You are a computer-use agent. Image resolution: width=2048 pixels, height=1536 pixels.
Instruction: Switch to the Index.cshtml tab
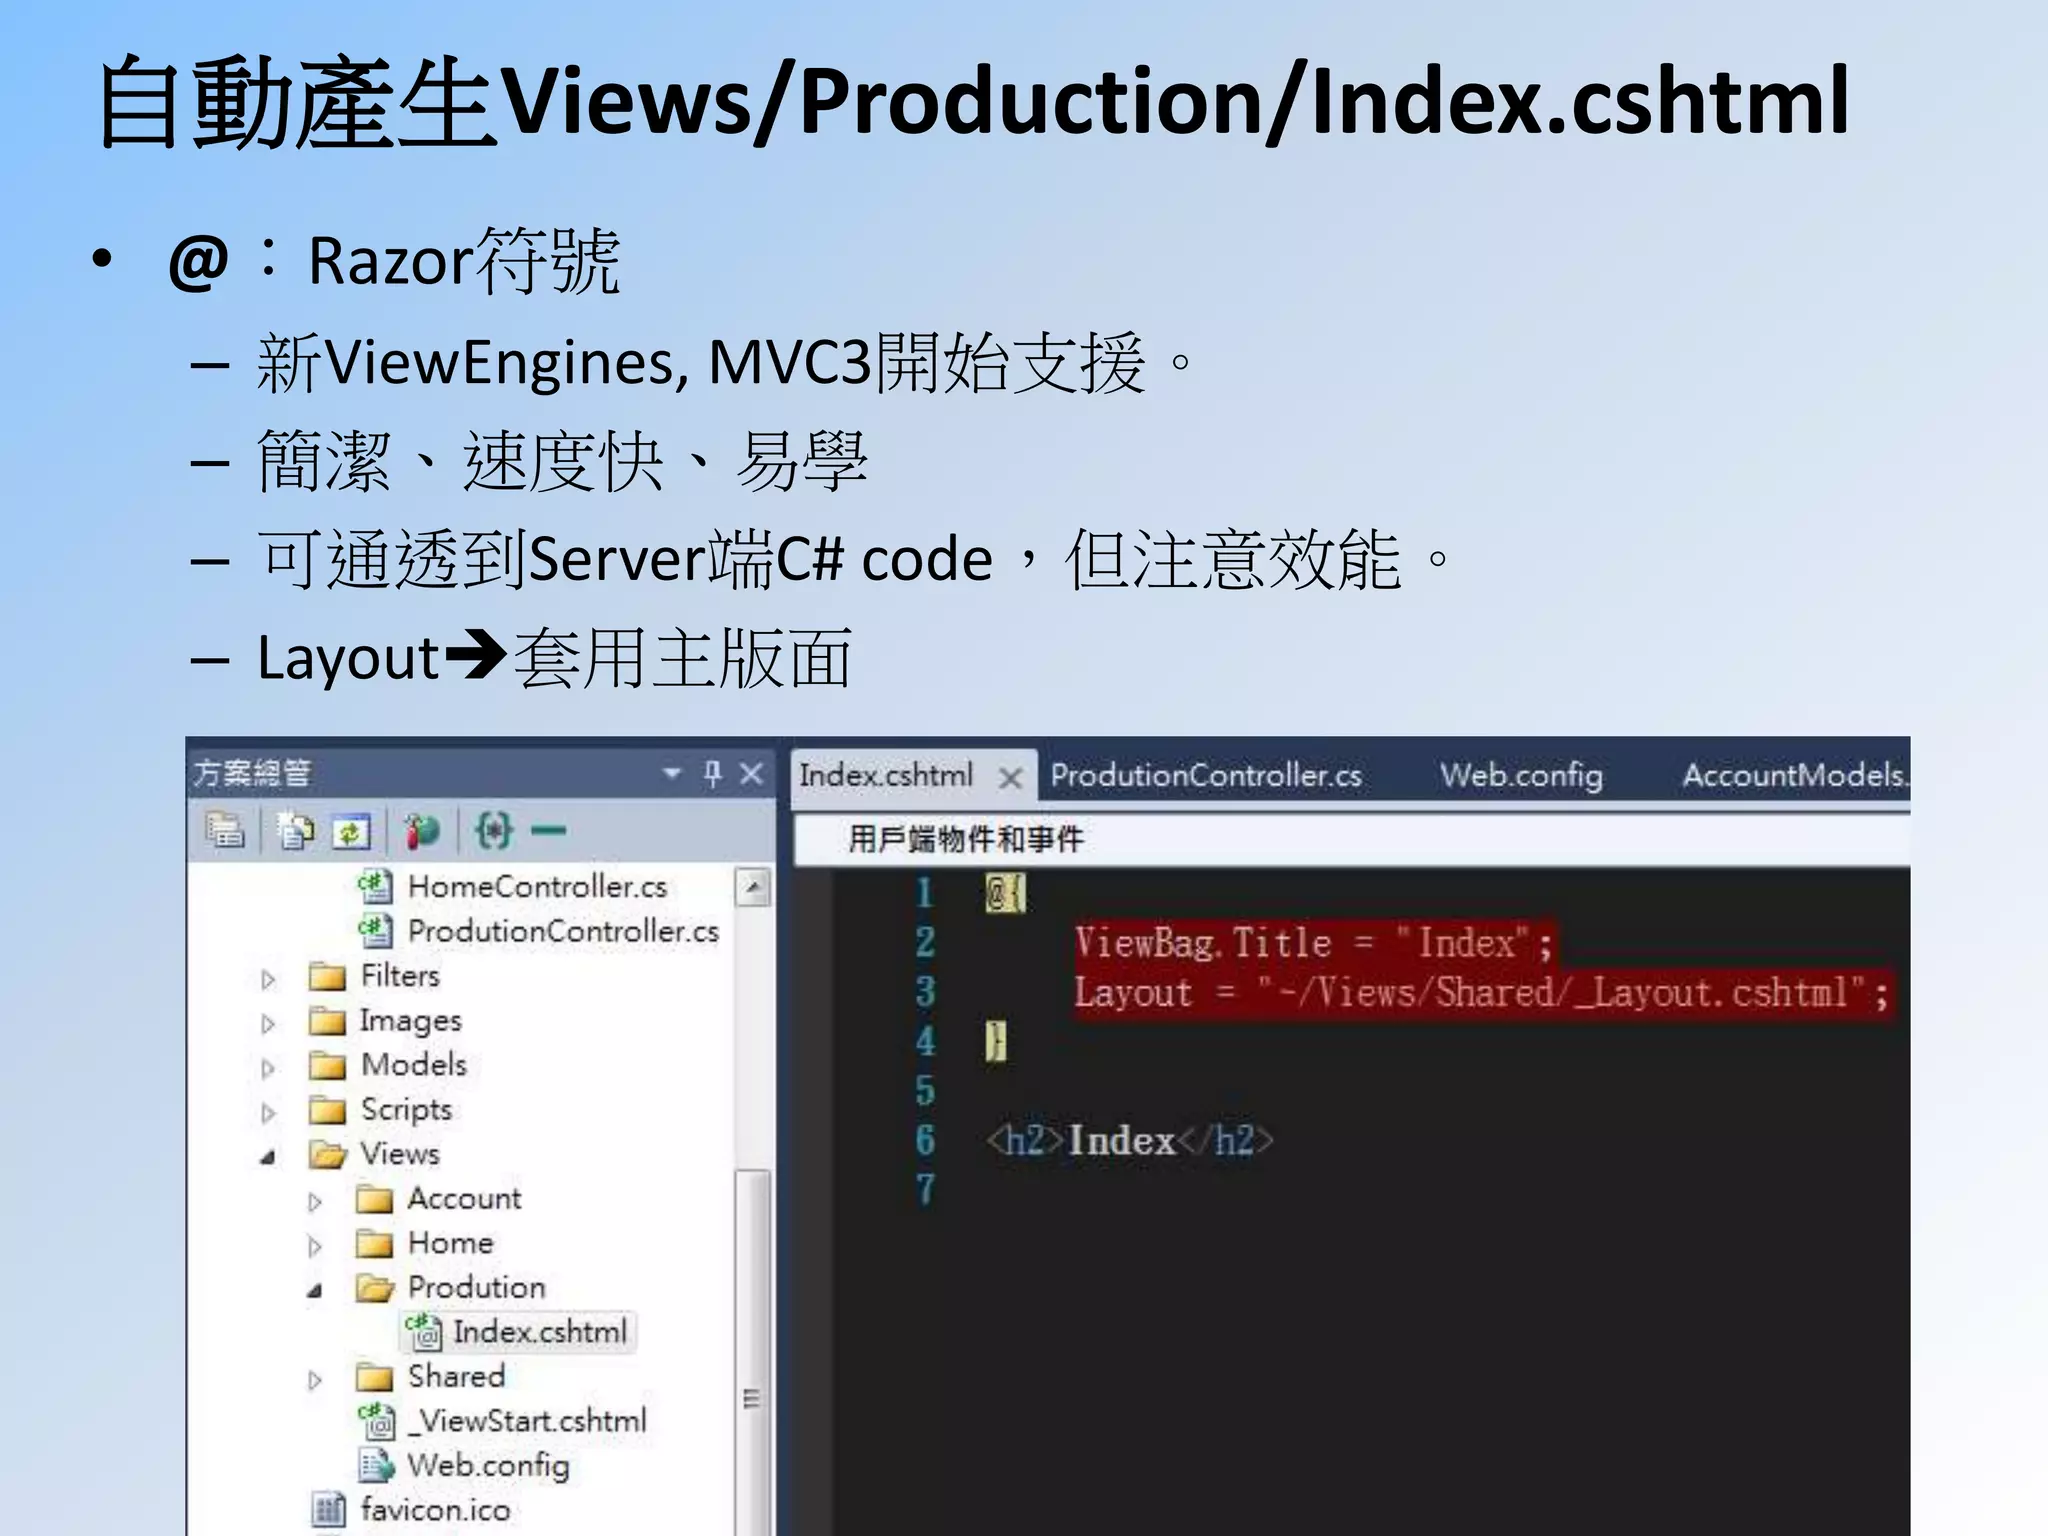(x=885, y=775)
